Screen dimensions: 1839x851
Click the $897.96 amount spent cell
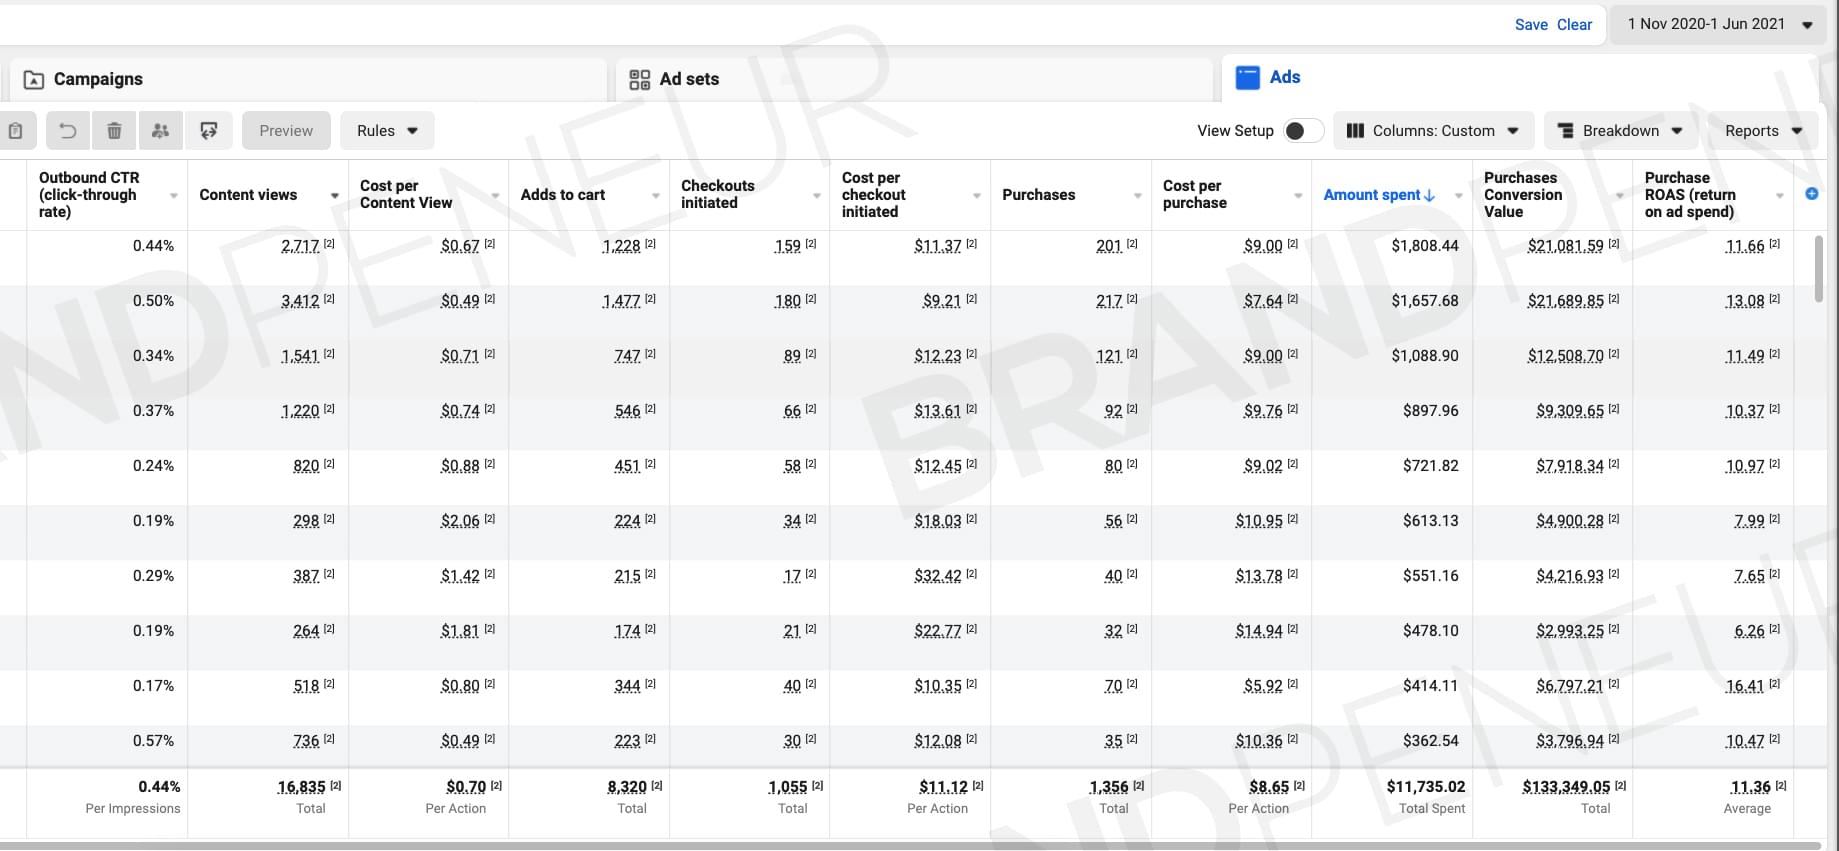(1431, 411)
